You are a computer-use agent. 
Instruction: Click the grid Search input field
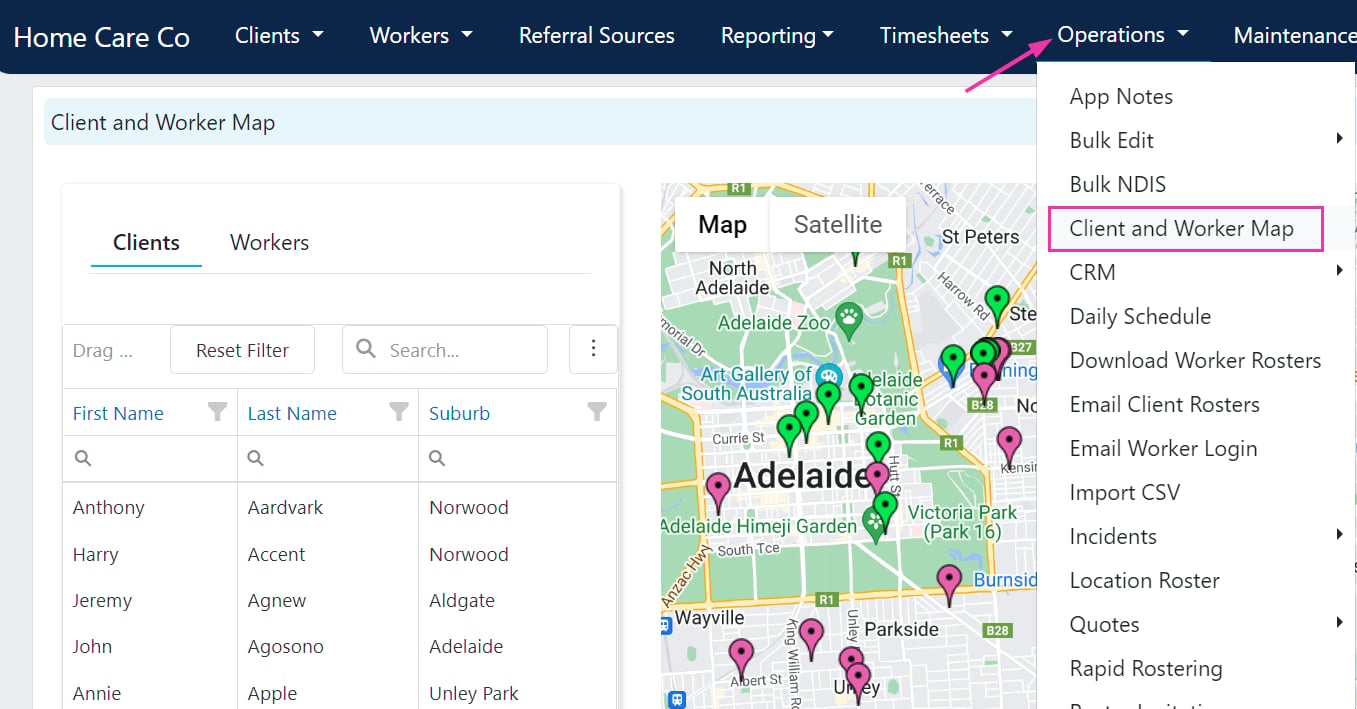click(x=445, y=350)
